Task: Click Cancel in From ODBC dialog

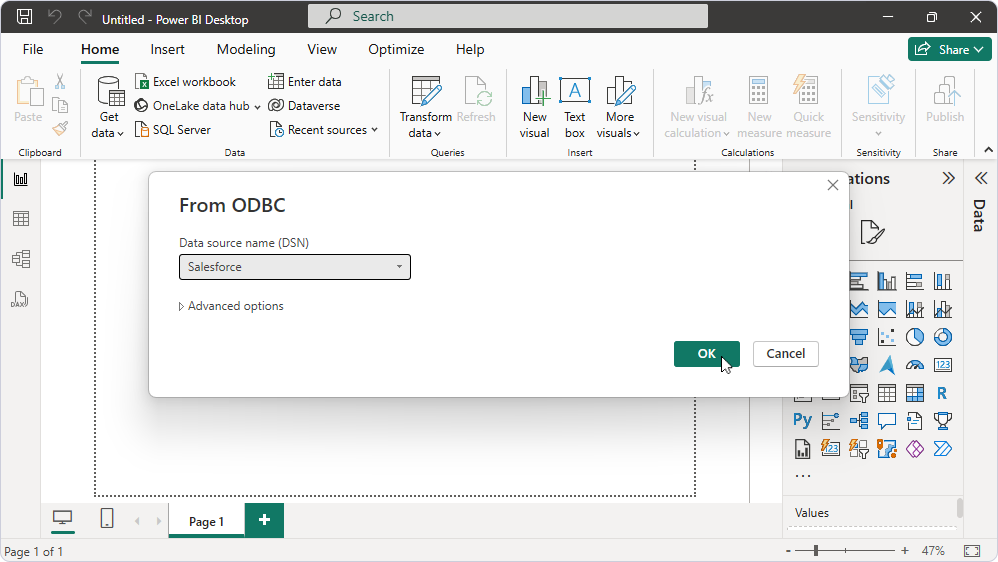Action: [x=785, y=354]
